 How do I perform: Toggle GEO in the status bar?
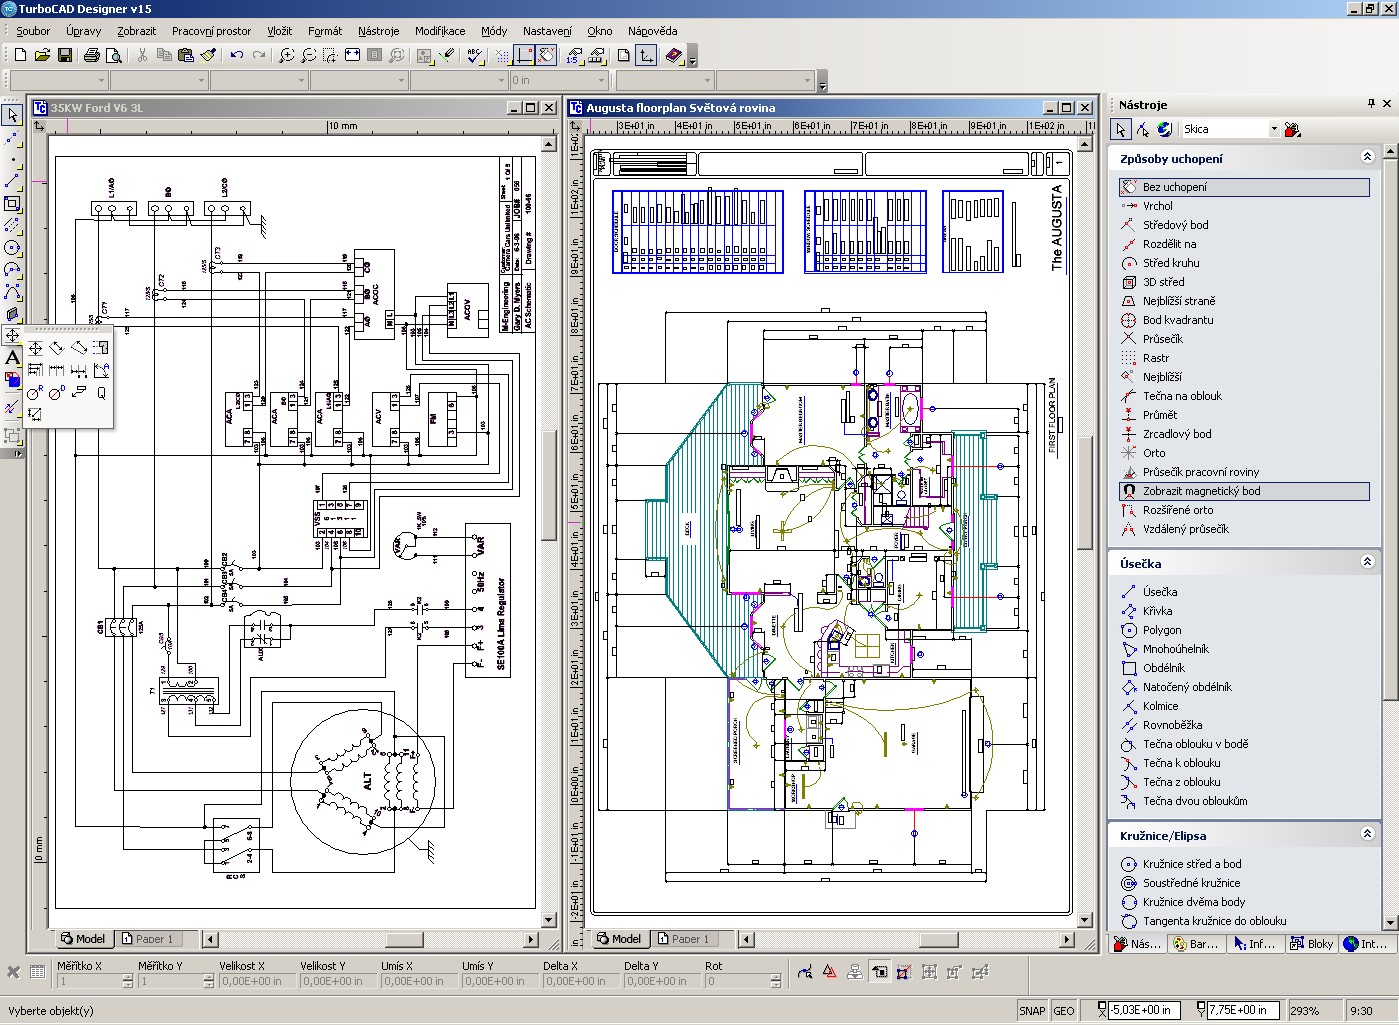pyautogui.click(x=1064, y=1010)
